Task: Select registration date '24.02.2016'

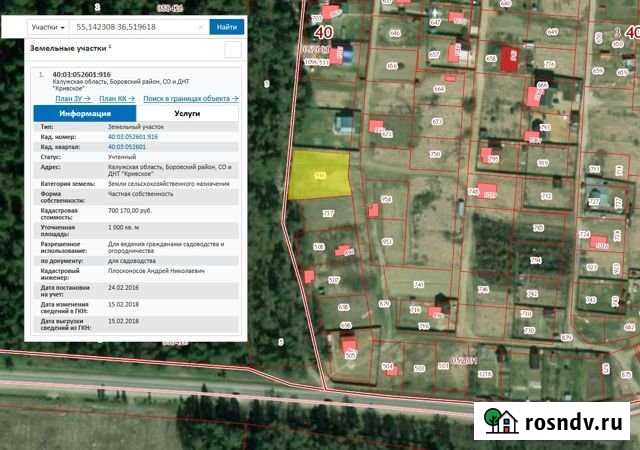Action: pyautogui.click(x=123, y=288)
